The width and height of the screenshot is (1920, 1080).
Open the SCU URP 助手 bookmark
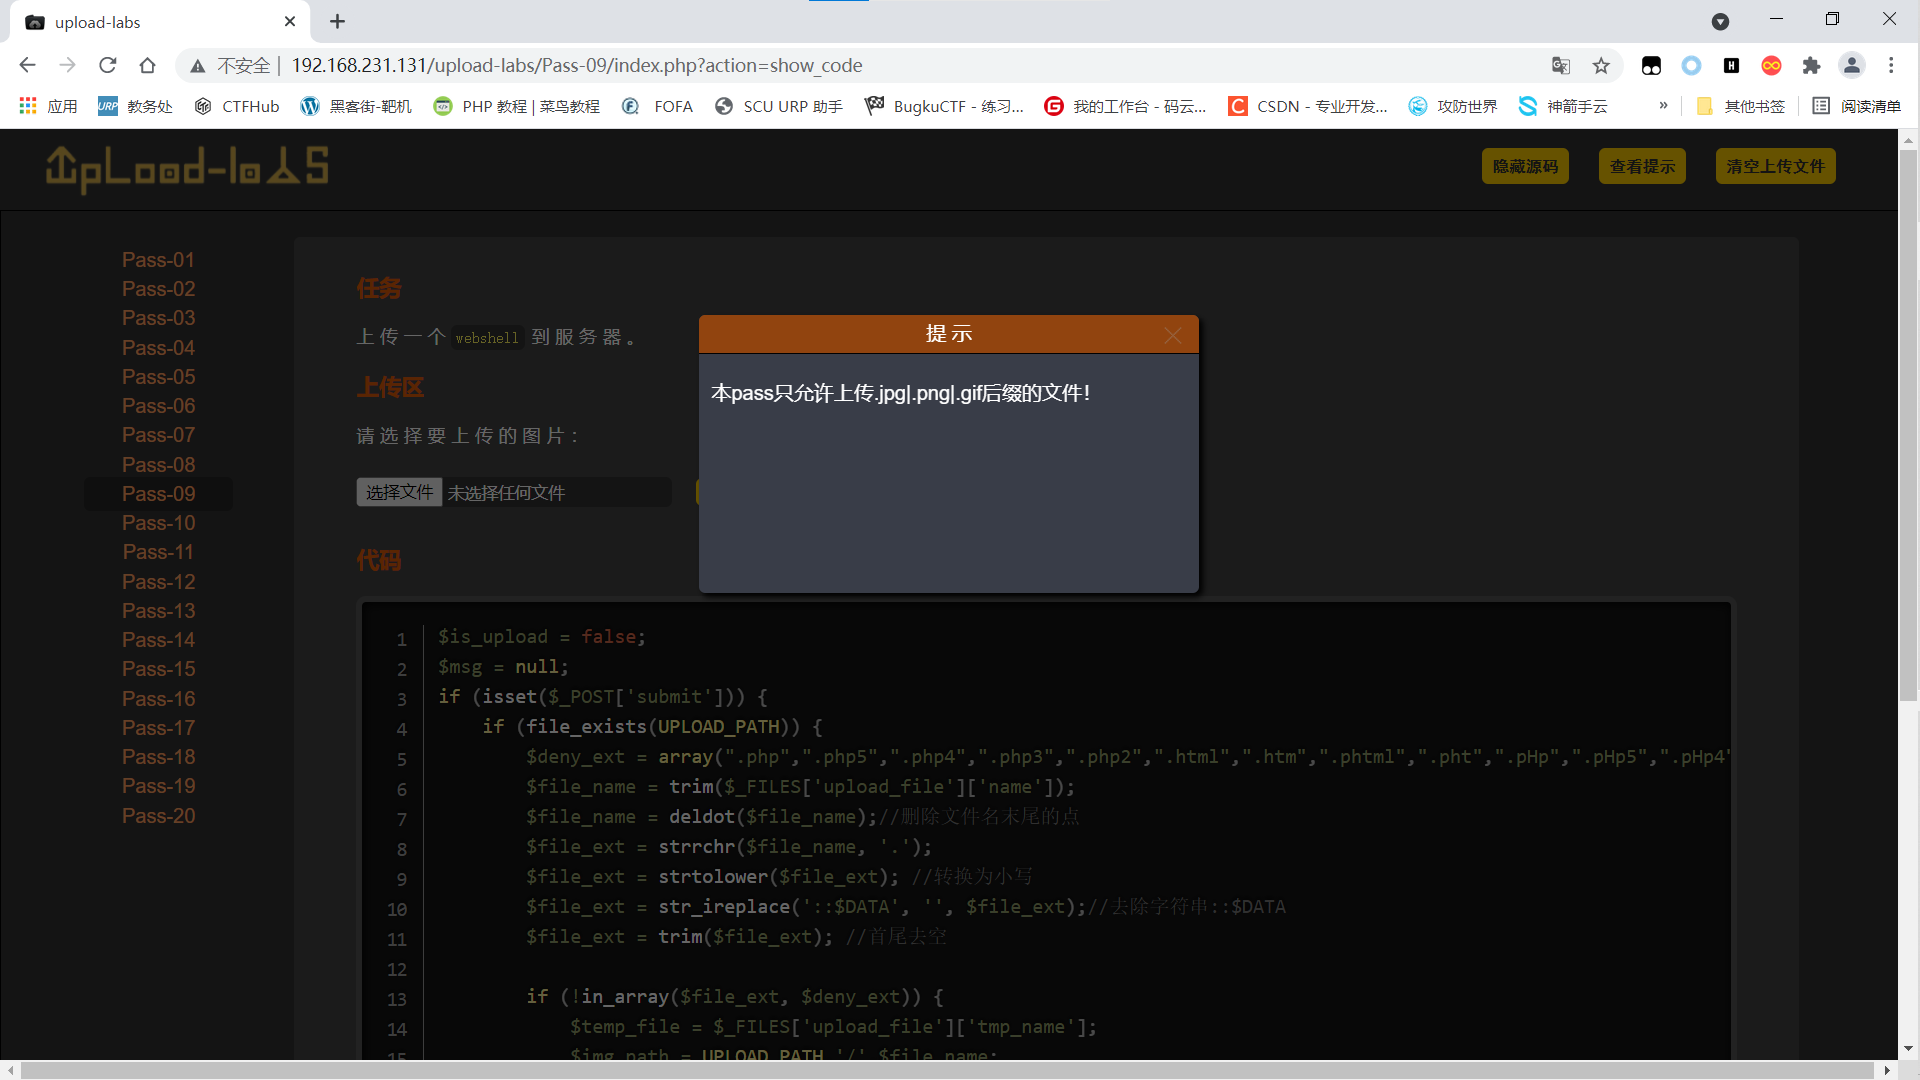(779, 106)
